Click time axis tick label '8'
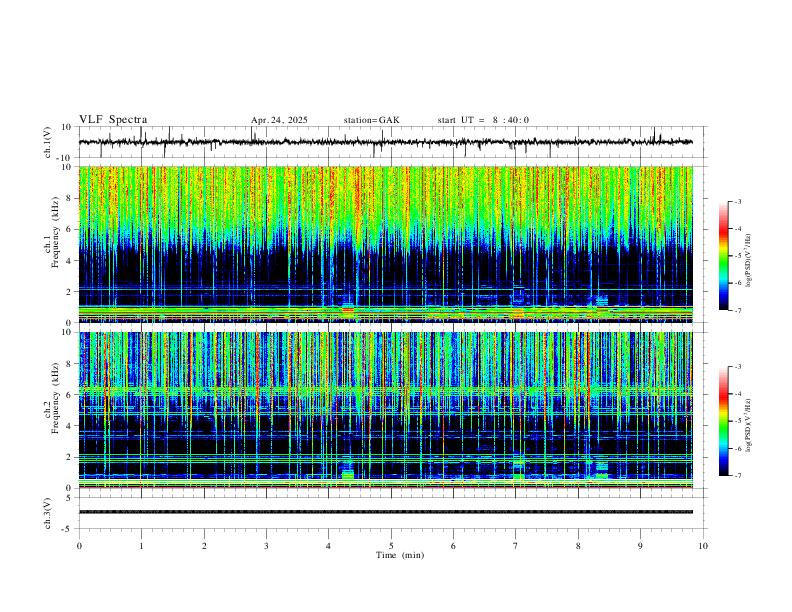Image resolution: width=792 pixels, height=612 pixels. pos(578,546)
